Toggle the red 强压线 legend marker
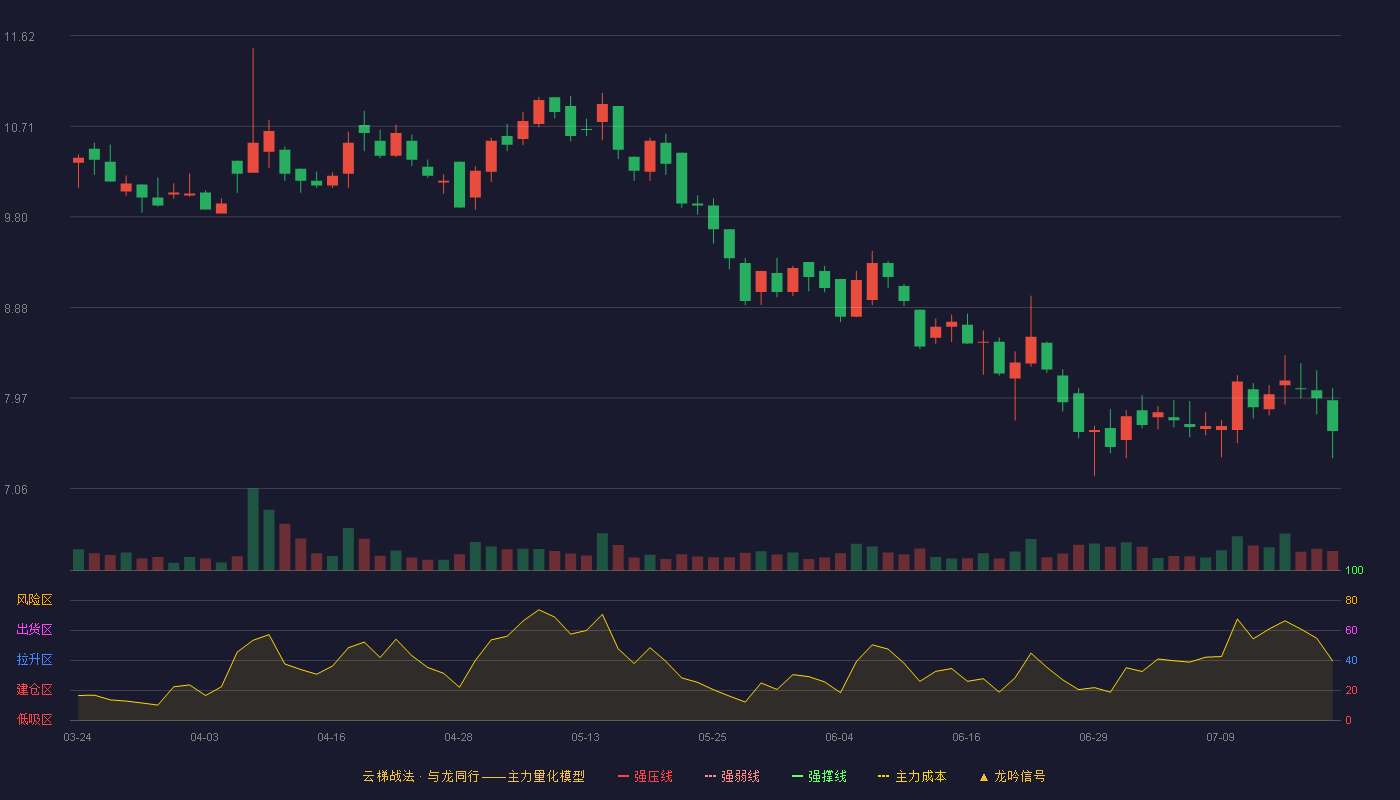This screenshot has height=800, width=1400. pyautogui.click(x=623, y=777)
